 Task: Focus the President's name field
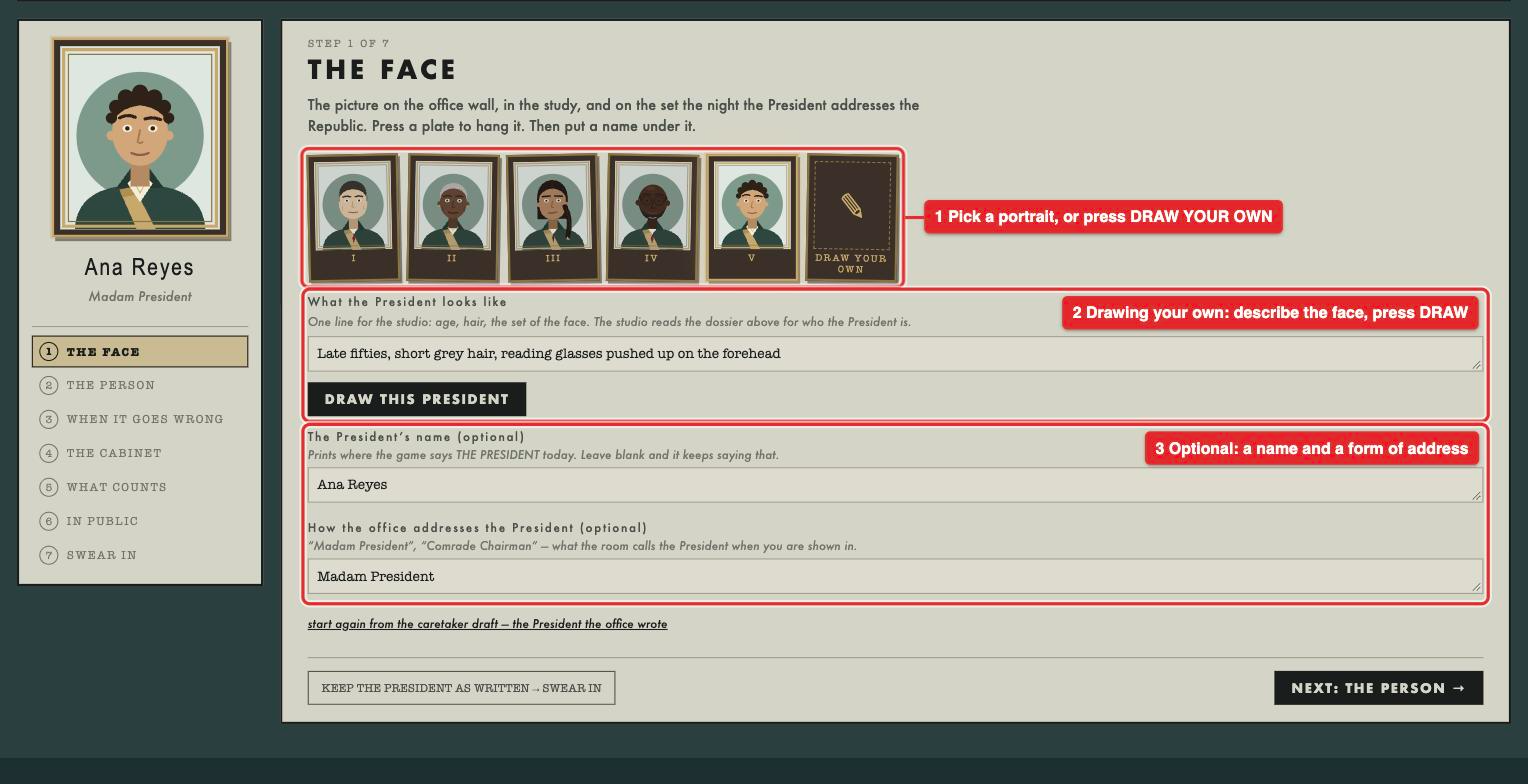click(x=895, y=485)
